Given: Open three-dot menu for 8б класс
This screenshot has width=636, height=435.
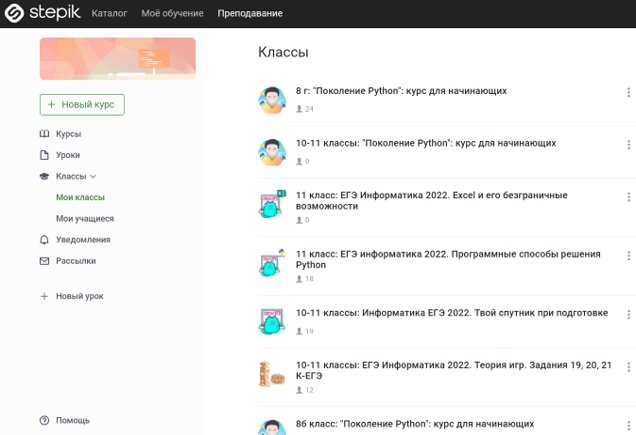Looking at the screenshot, I should [628, 426].
